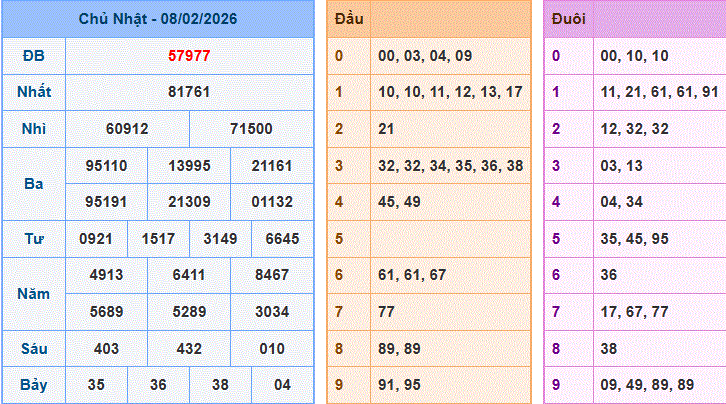Select Đuôi row 9 values 09, 49, 89, 89
Viewport: 726px width, 404px height.
point(647,385)
